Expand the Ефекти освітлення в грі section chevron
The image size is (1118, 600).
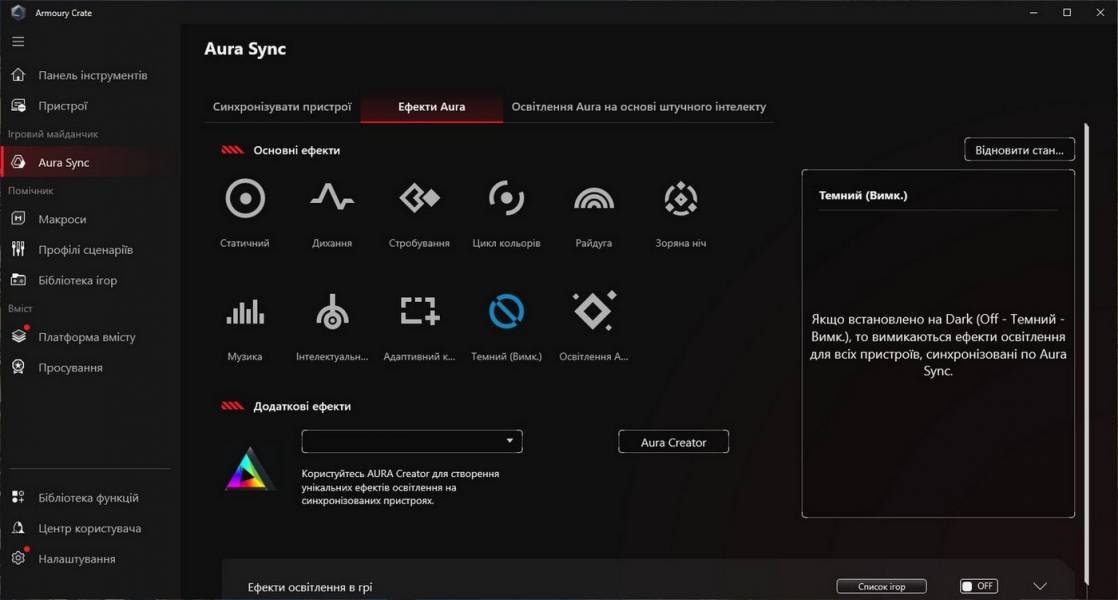pos(1040,586)
